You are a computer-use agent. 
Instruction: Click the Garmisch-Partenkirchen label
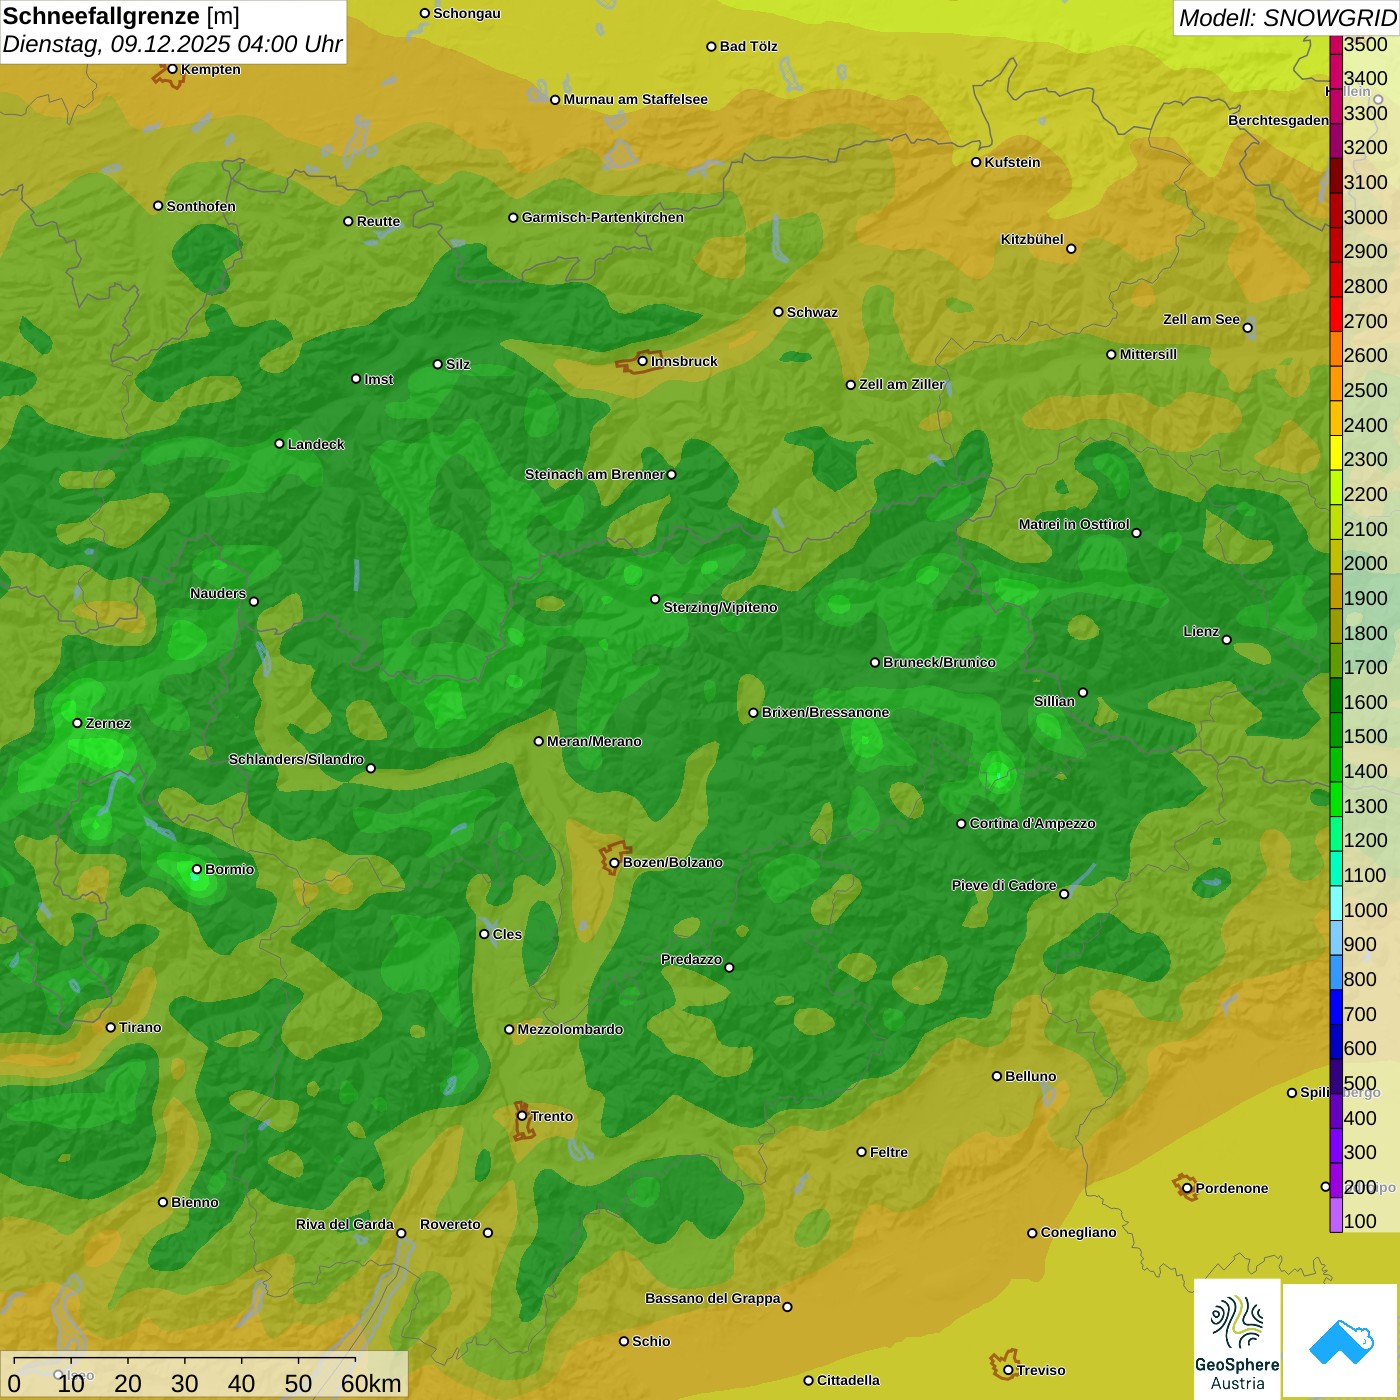click(x=603, y=217)
